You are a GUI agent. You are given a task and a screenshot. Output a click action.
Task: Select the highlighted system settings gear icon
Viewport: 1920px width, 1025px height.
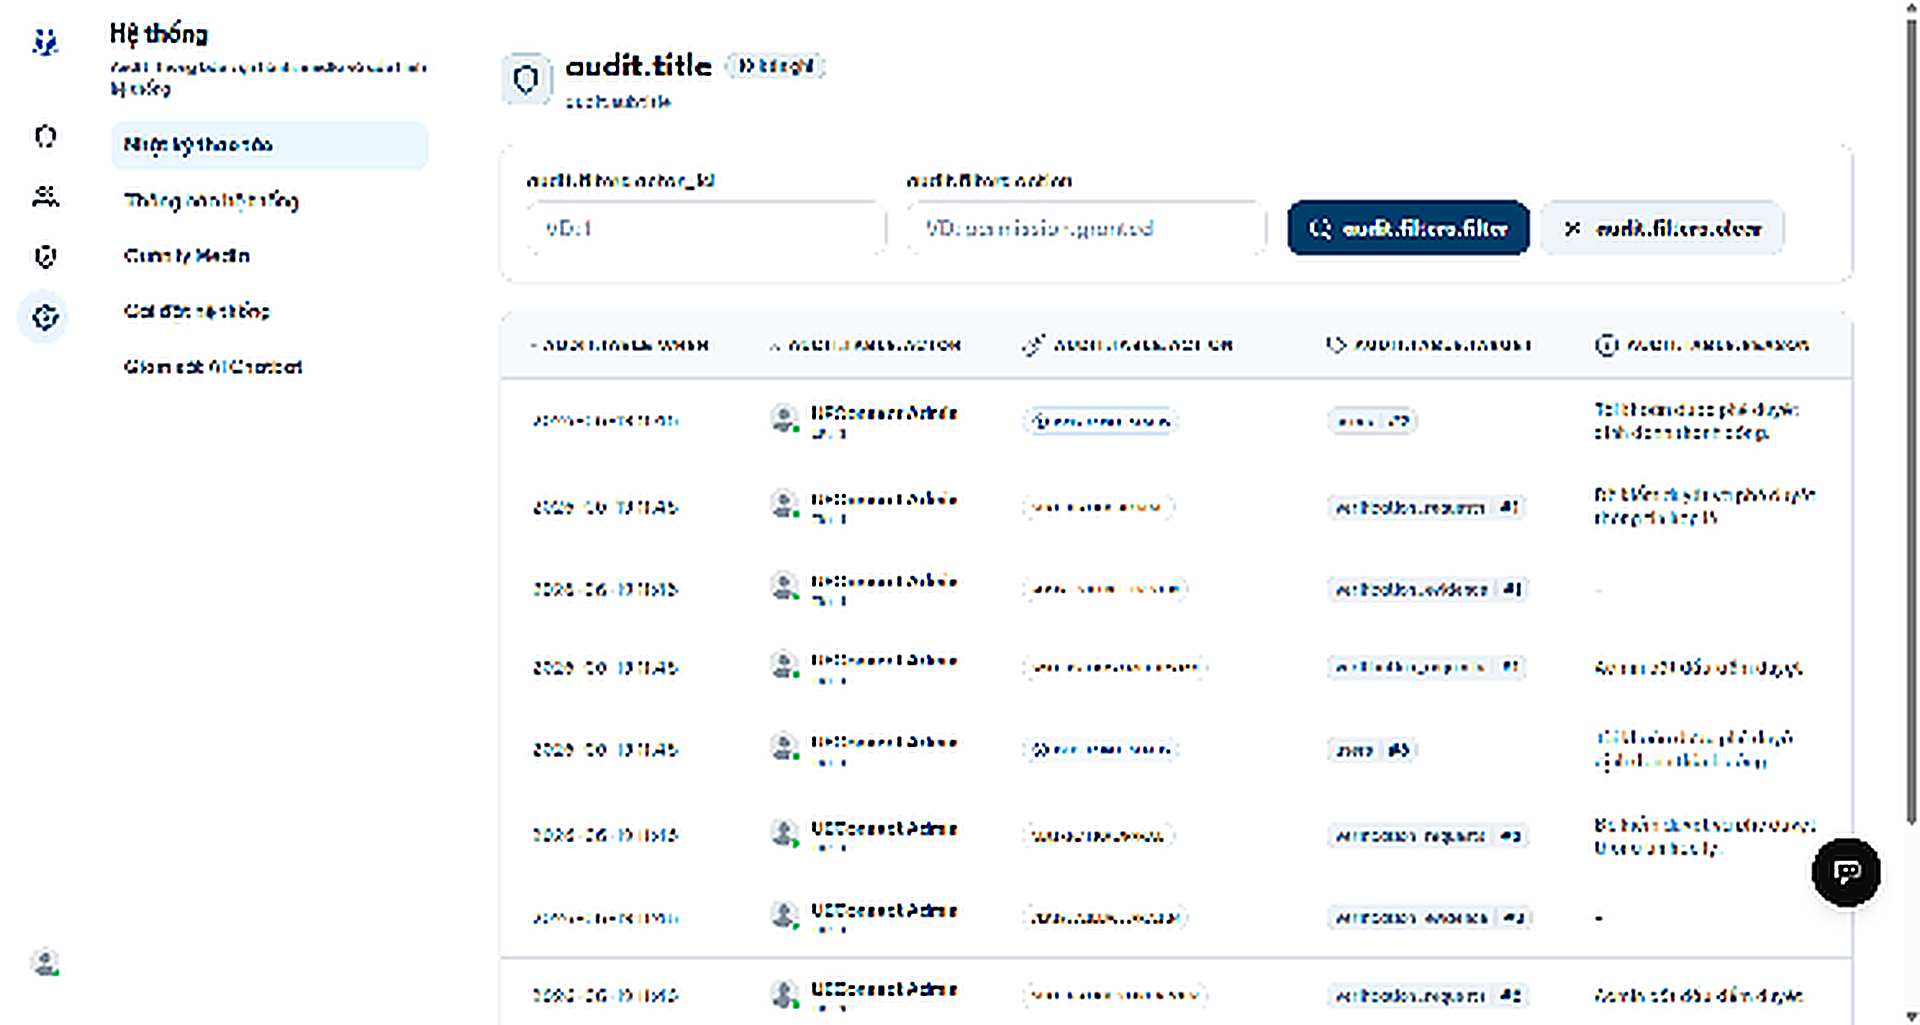tap(44, 317)
